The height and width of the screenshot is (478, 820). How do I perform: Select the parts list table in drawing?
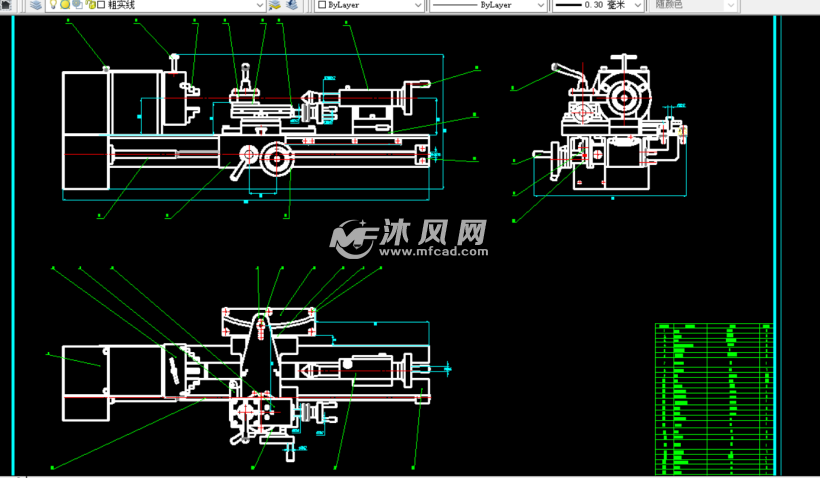[714, 397]
